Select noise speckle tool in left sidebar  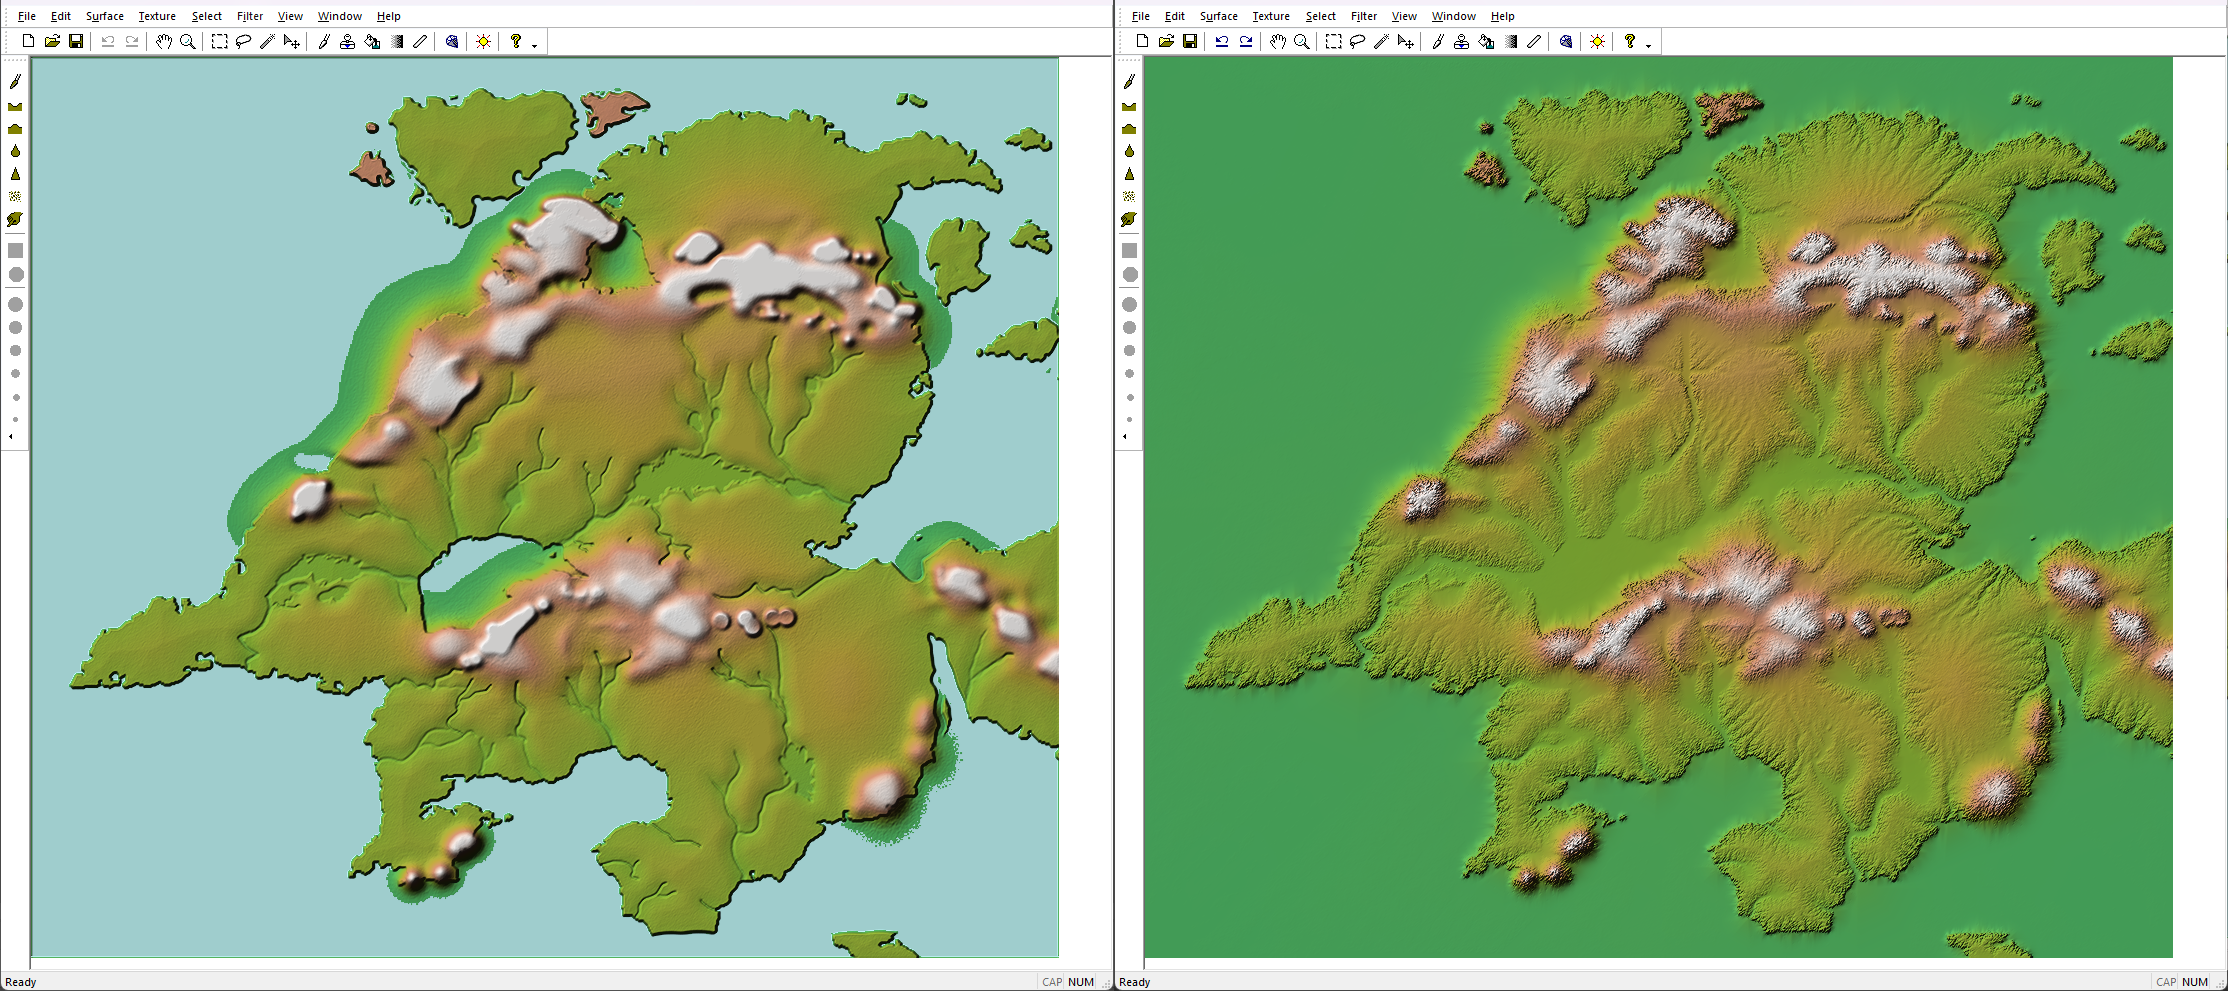15,197
